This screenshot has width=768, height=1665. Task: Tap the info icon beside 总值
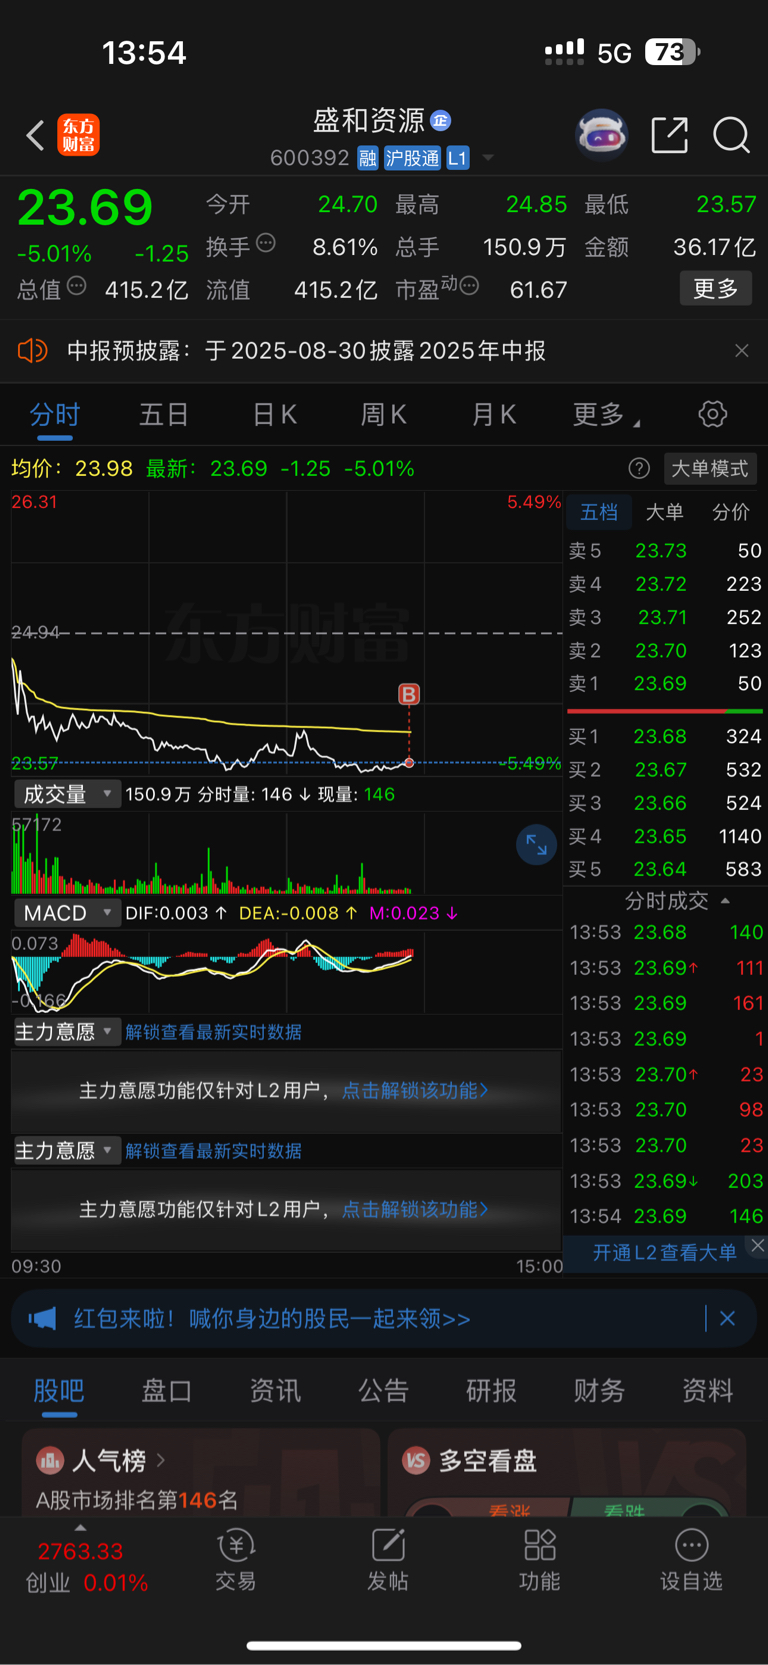(76, 286)
